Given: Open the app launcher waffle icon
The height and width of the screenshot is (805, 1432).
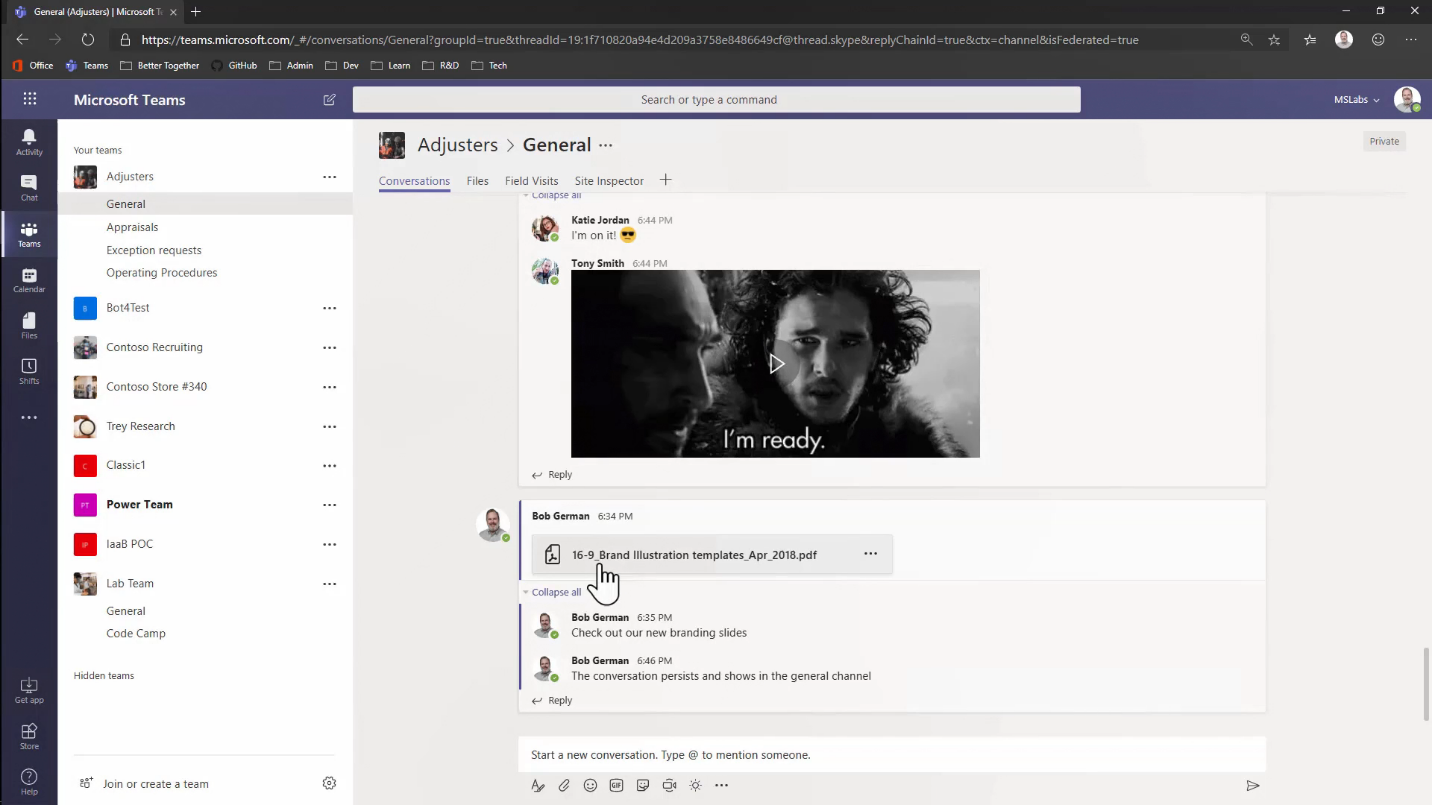Looking at the screenshot, I should [x=30, y=99].
